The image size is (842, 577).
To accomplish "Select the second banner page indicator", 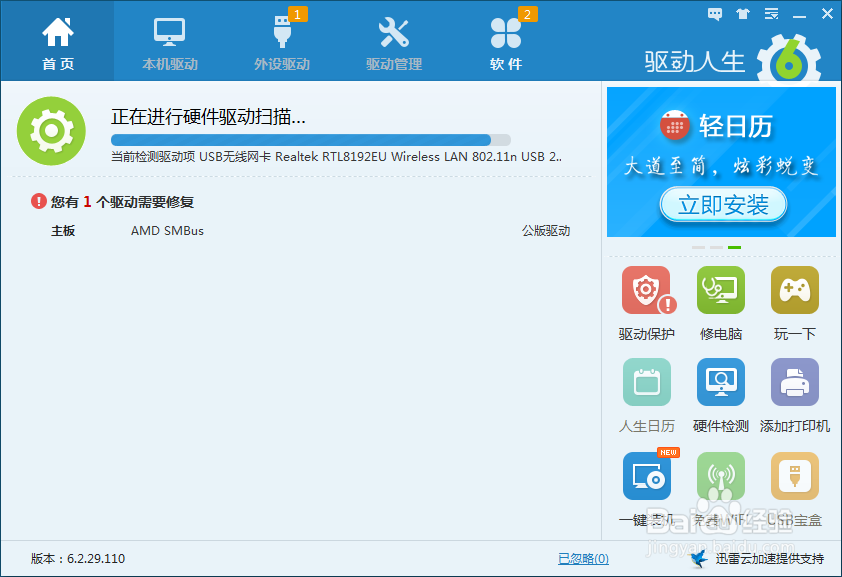I will pos(716,247).
